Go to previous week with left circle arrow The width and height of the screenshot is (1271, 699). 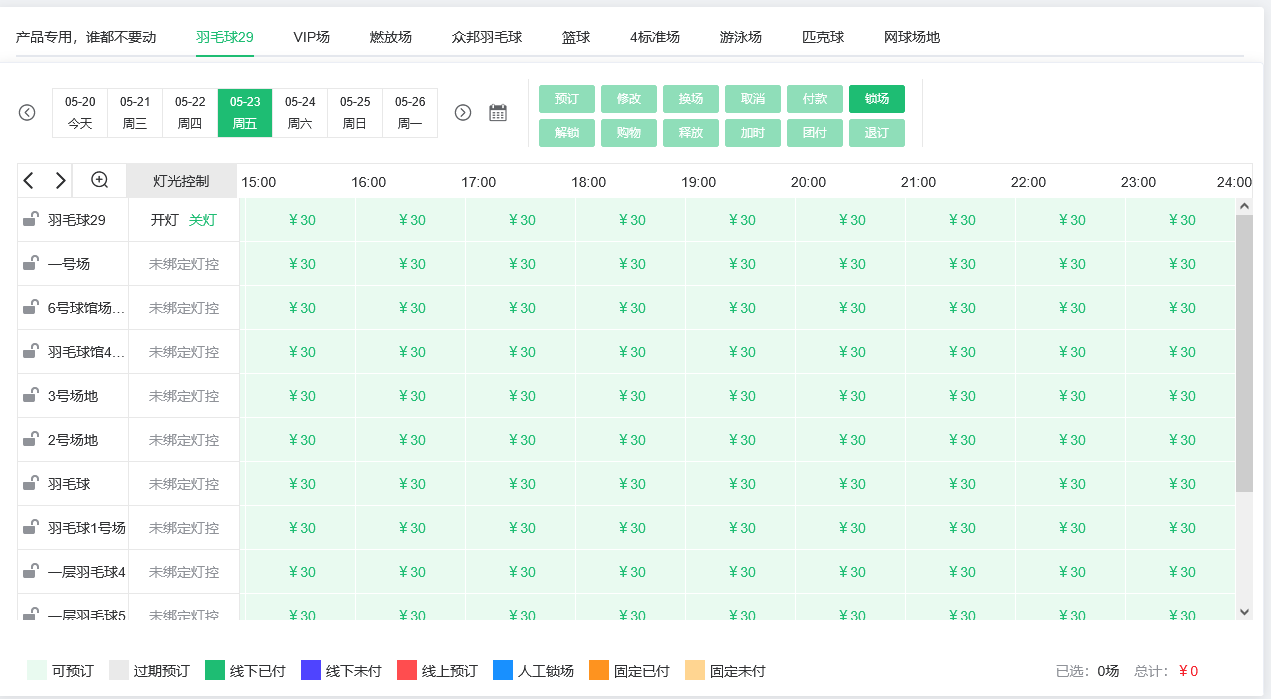(x=27, y=113)
